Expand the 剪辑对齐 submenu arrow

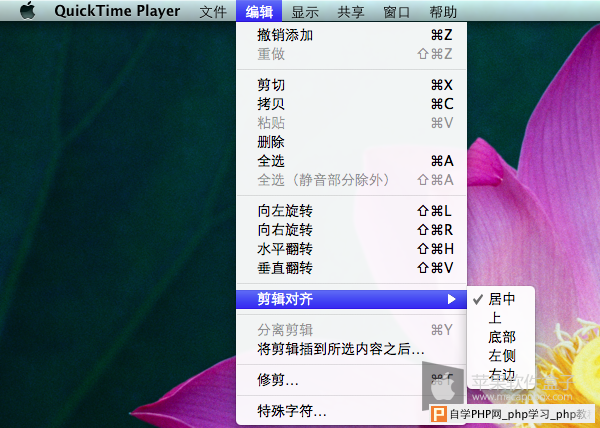click(452, 299)
